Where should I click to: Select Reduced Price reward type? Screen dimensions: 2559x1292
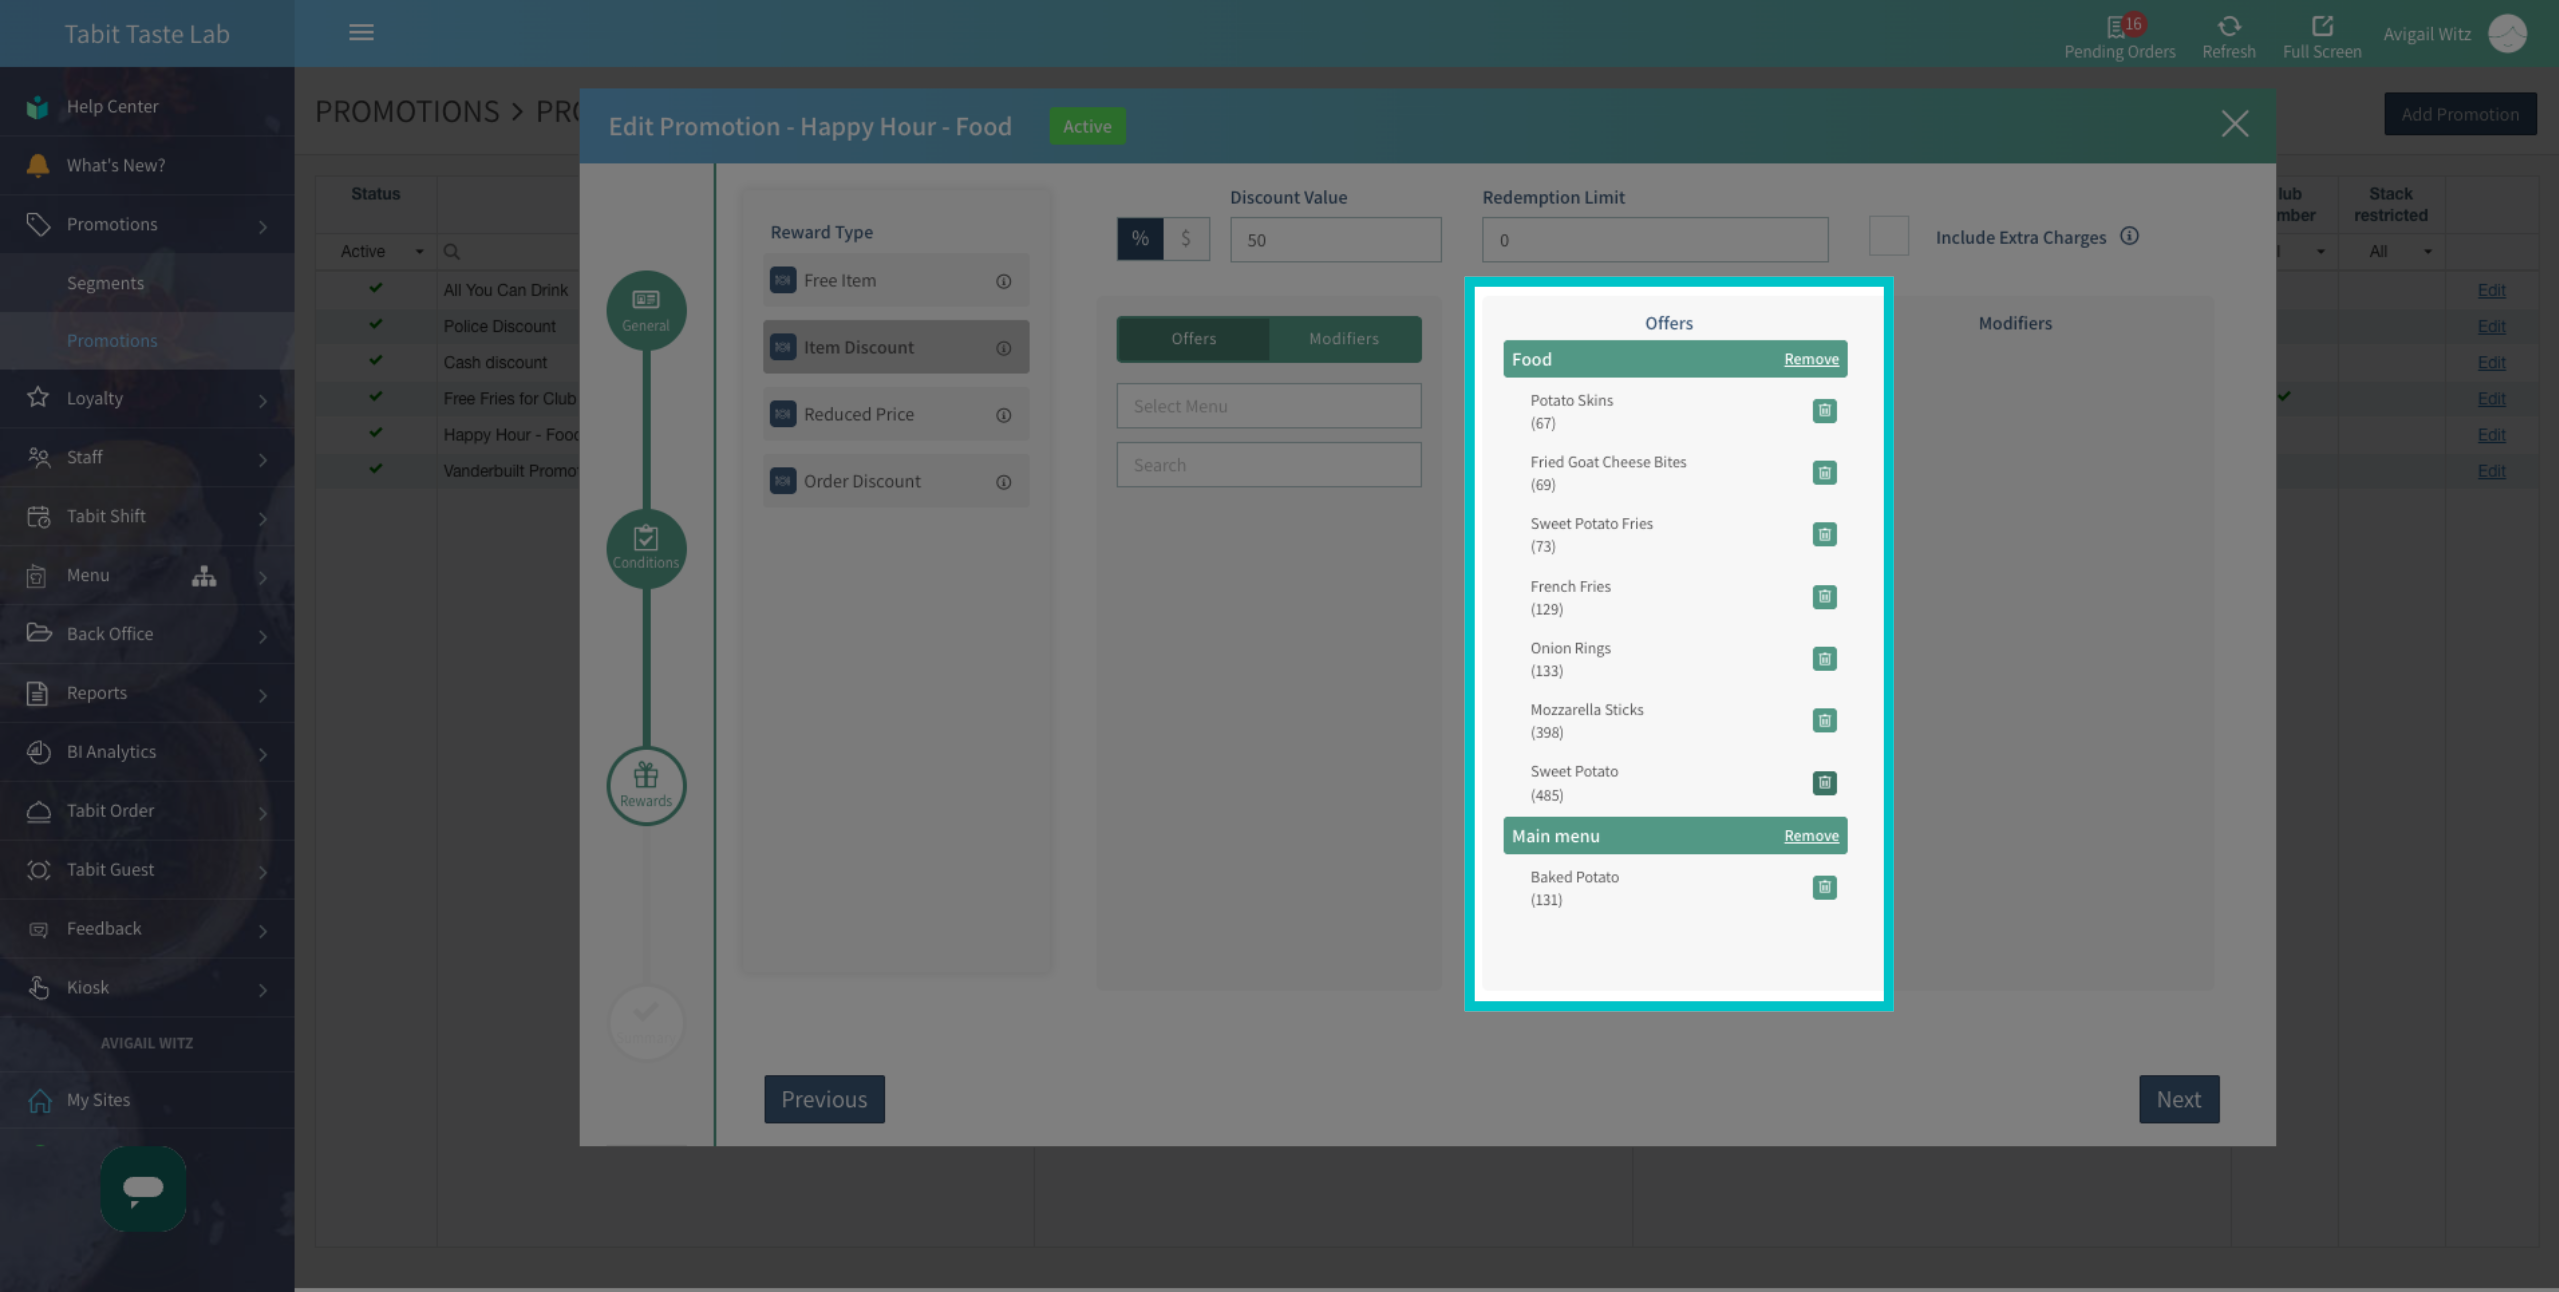pyautogui.click(x=895, y=414)
